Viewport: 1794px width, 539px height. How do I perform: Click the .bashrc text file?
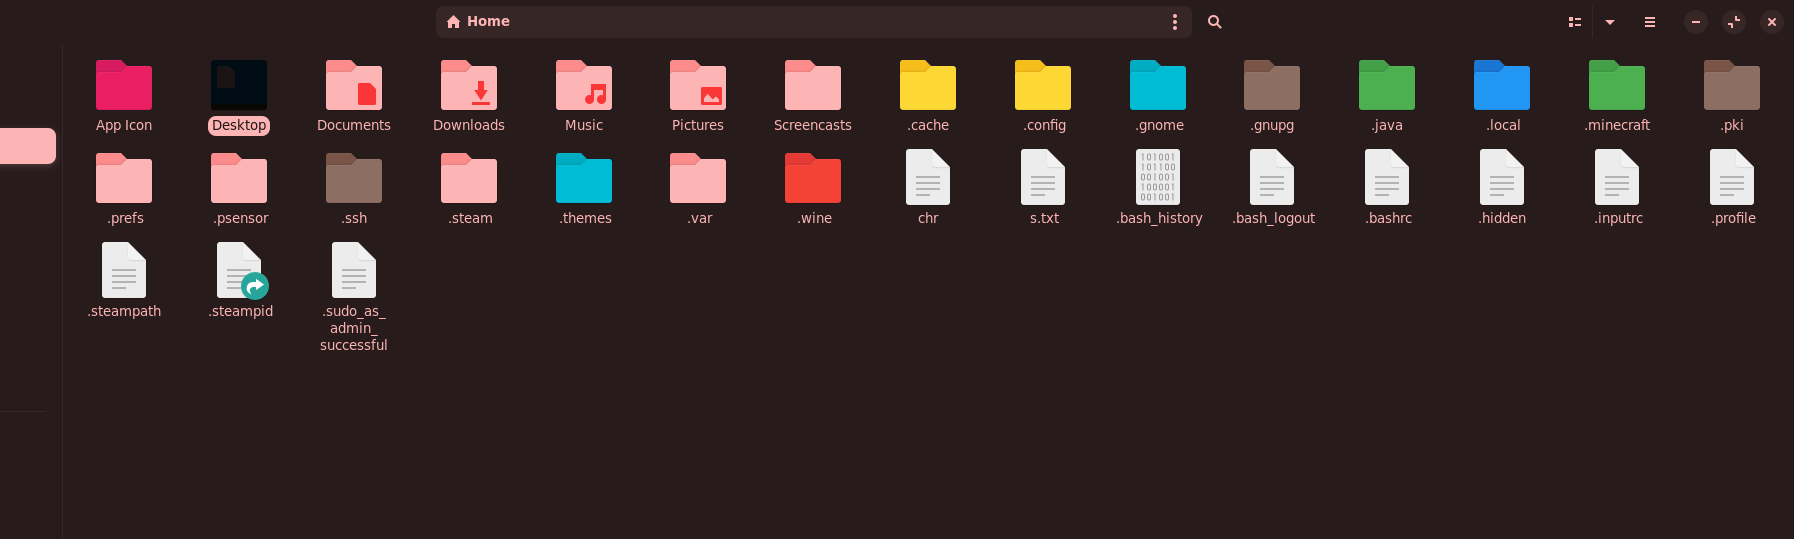click(x=1387, y=178)
